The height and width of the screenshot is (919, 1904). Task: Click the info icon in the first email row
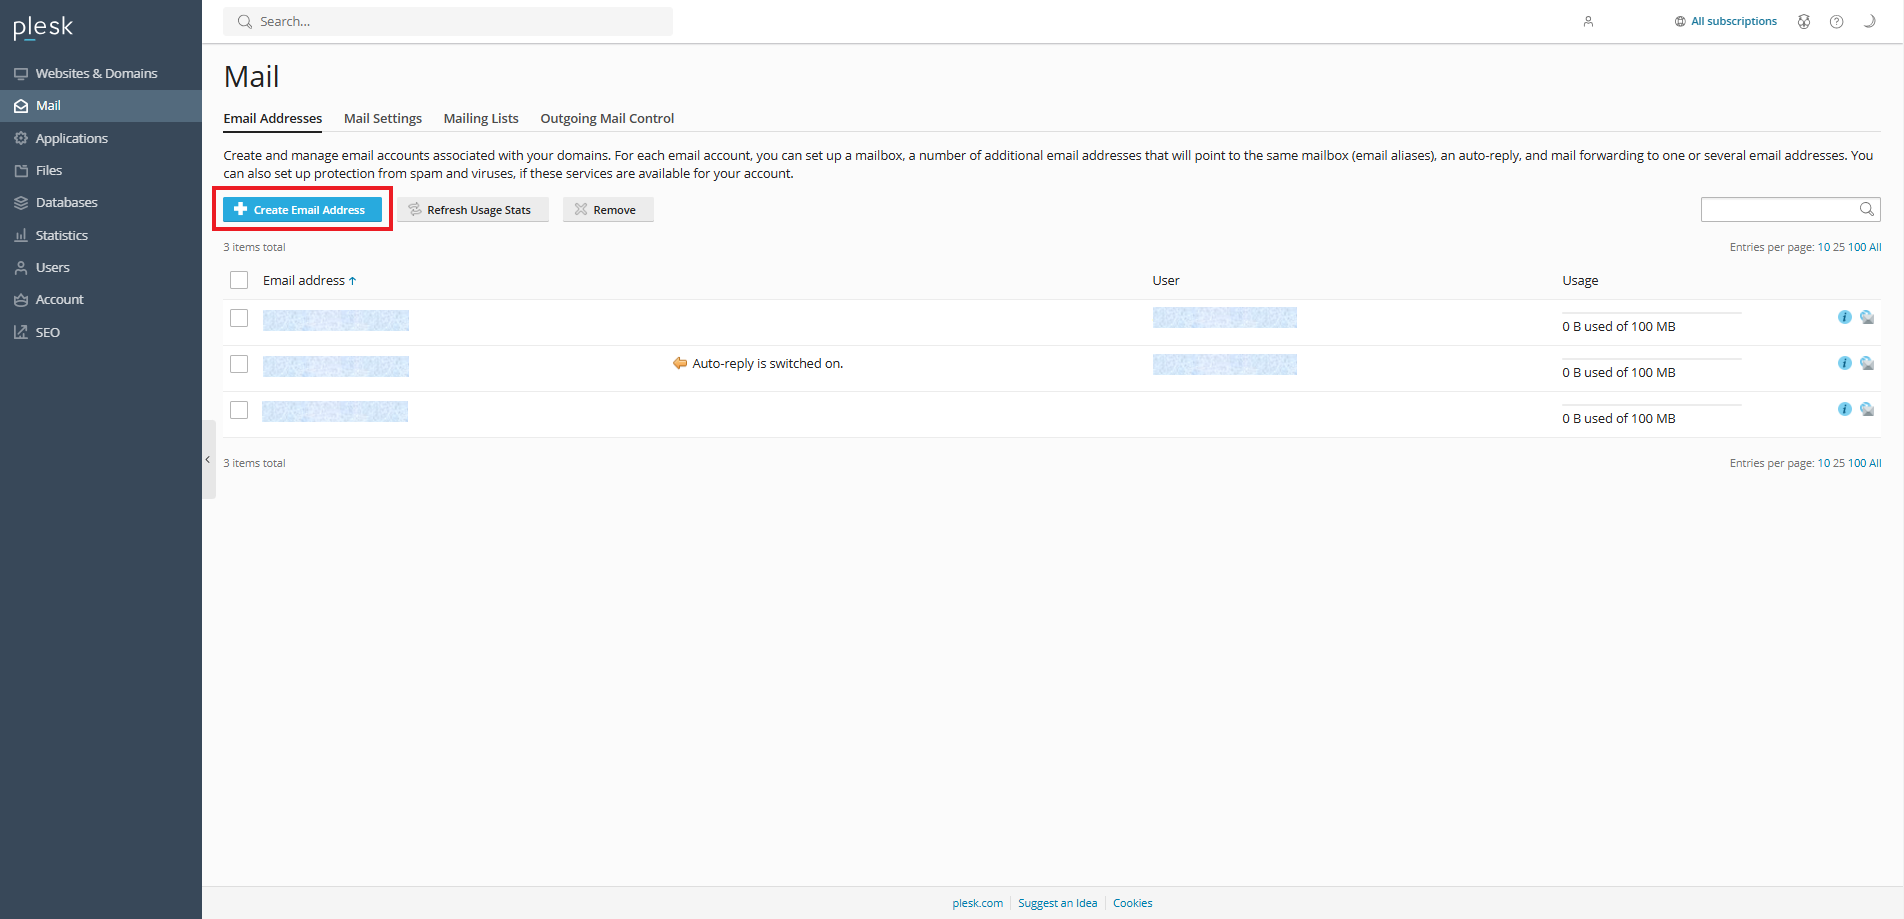(x=1844, y=317)
